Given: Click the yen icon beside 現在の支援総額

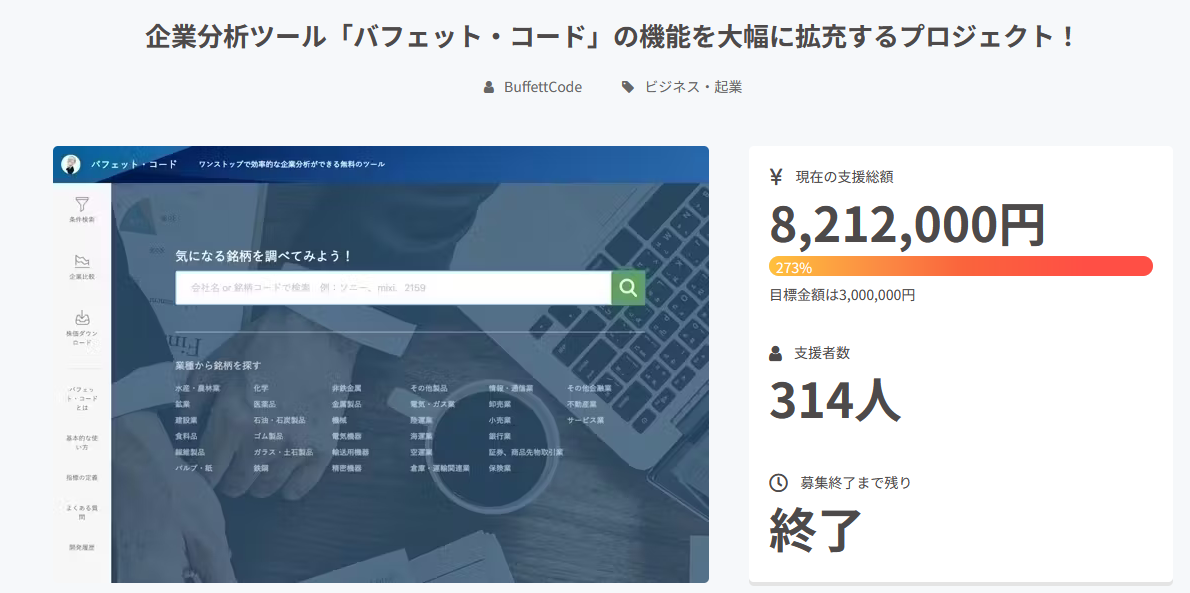Looking at the screenshot, I should (777, 177).
